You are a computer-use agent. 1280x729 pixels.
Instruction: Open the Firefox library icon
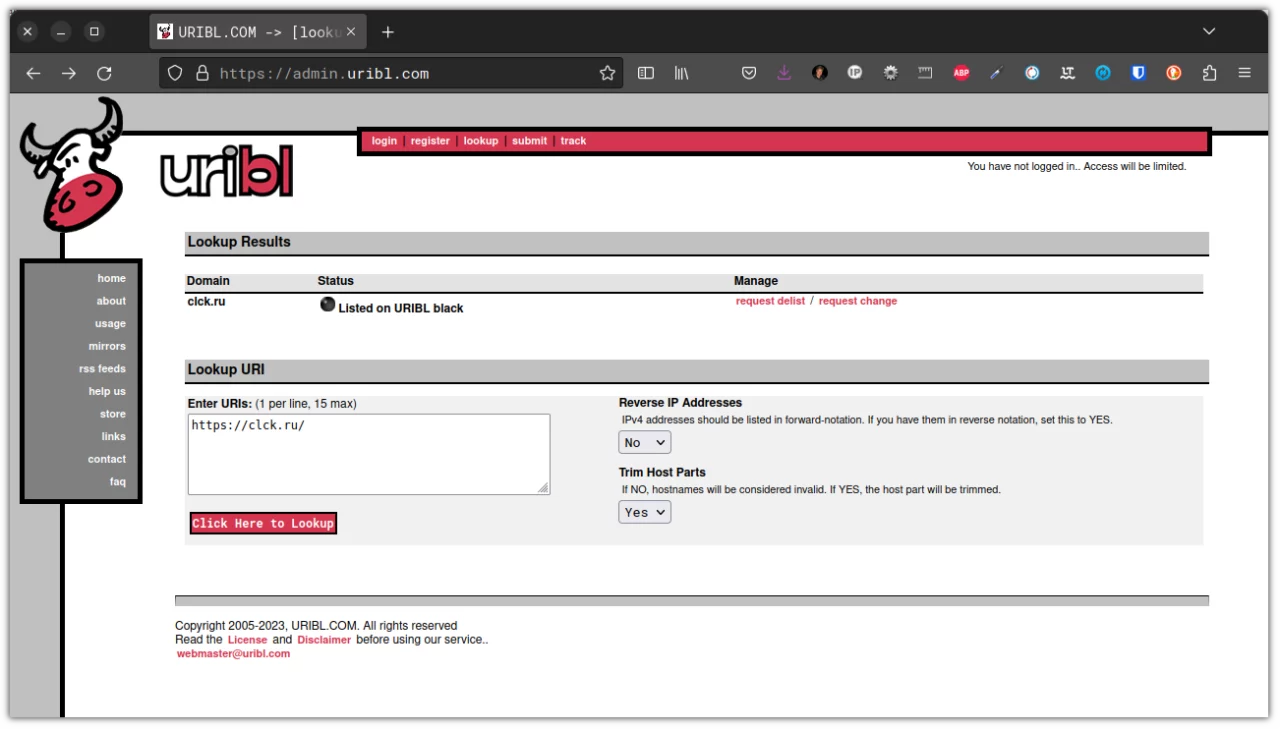(681, 73)
